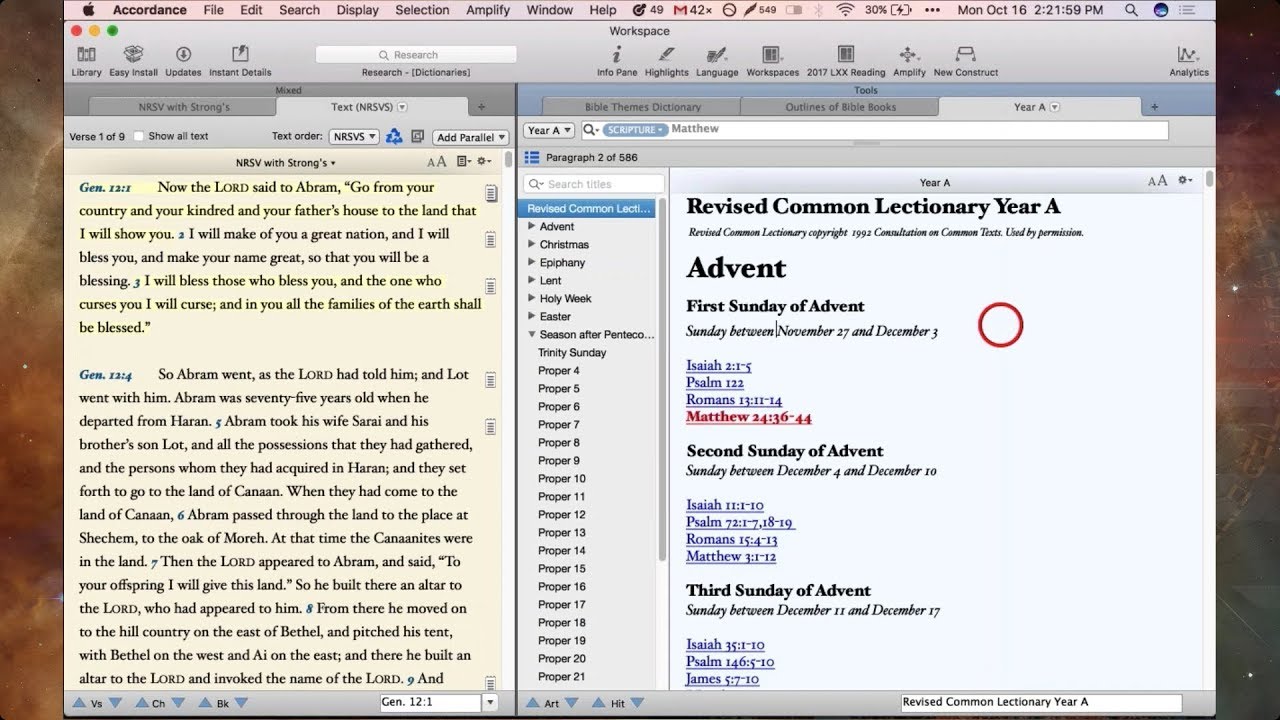1280x720 pixels.
Task: Go to next book with Bk down arrow
Action: coord(243,703)
